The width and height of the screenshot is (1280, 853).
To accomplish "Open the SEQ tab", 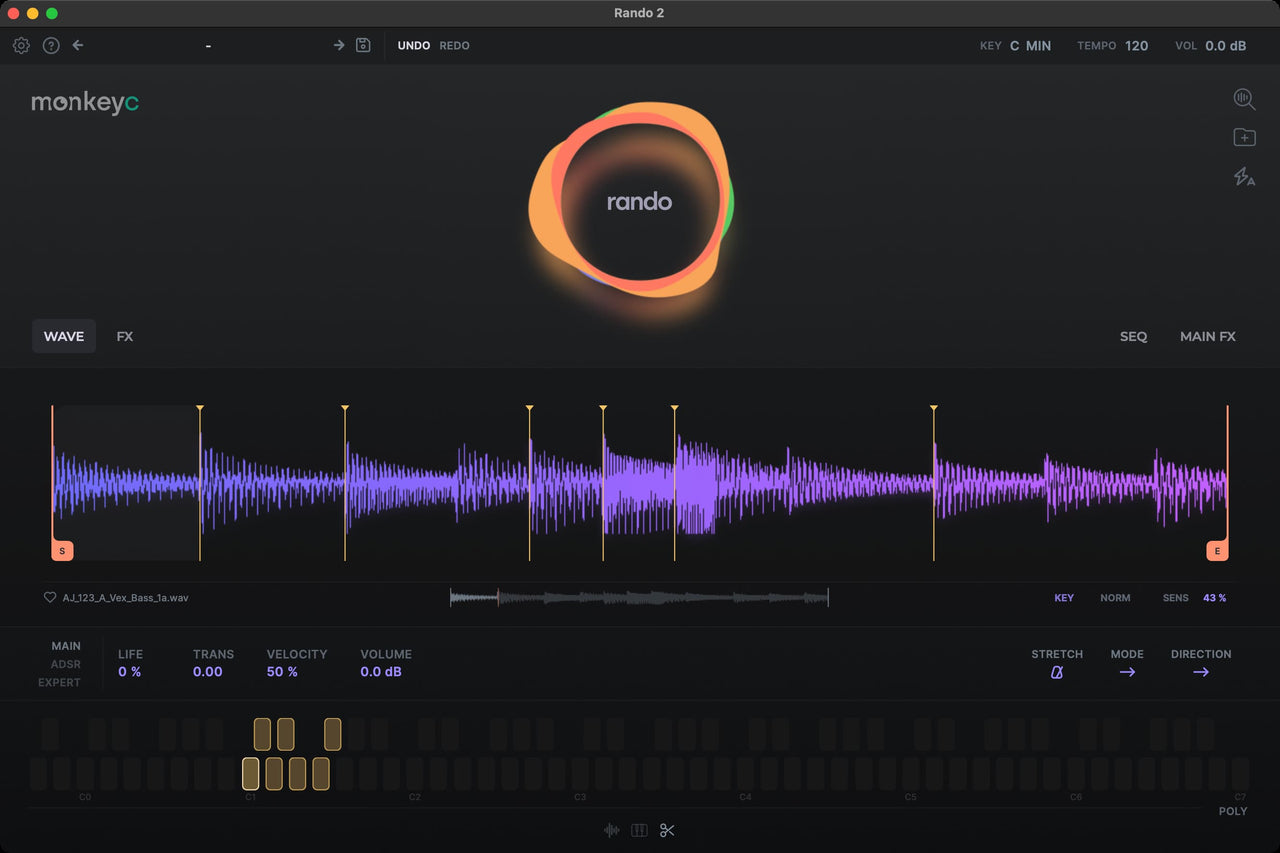I will 1134,336.
